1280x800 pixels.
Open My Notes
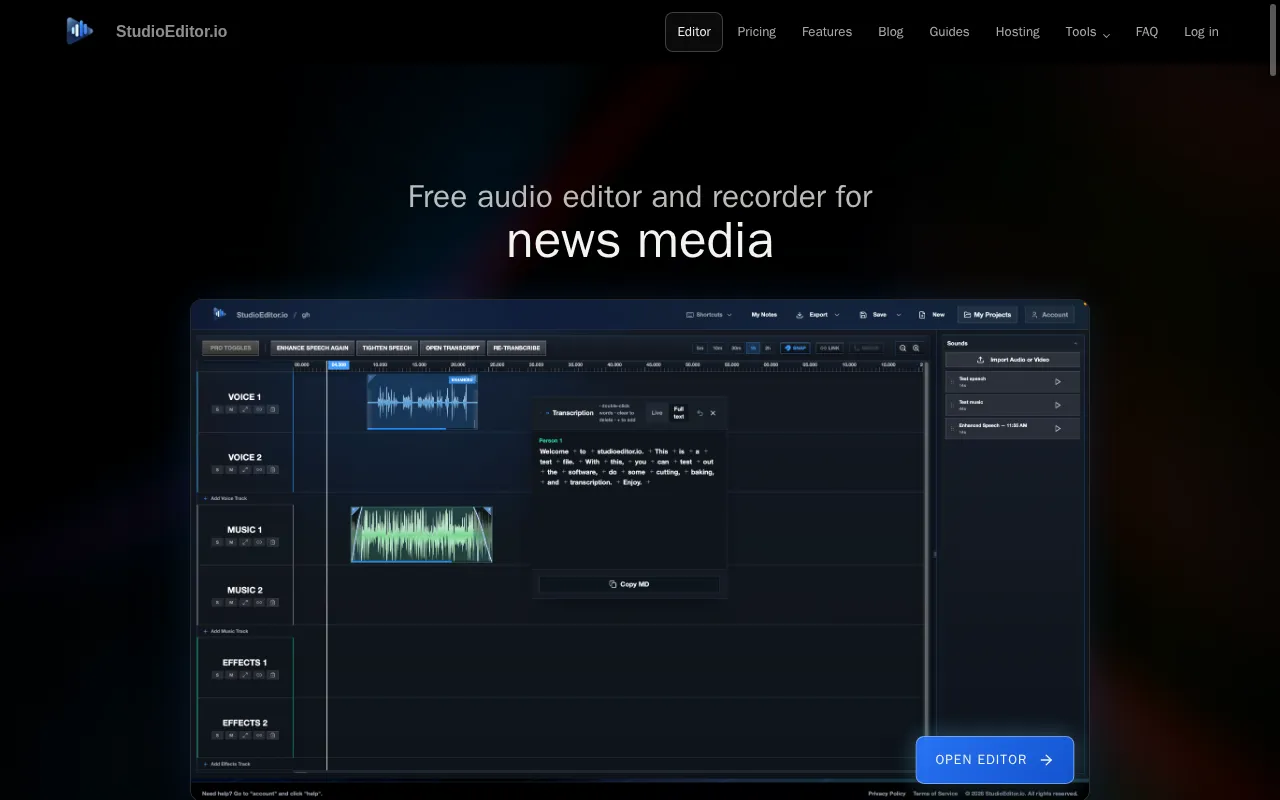click(764, 314)
